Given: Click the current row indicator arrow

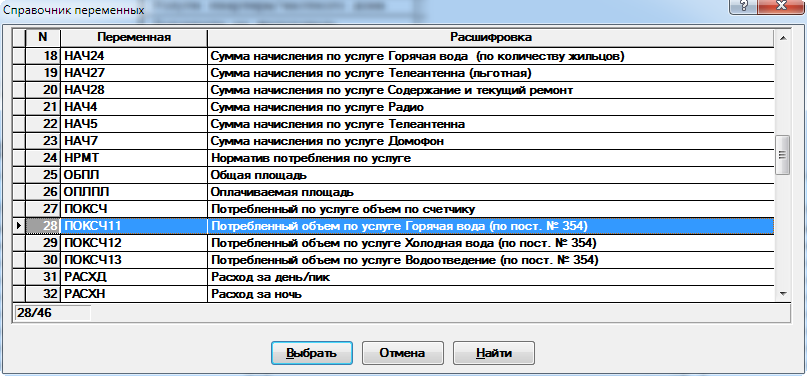Looking at the screenshot, I should tap(19, 226).
